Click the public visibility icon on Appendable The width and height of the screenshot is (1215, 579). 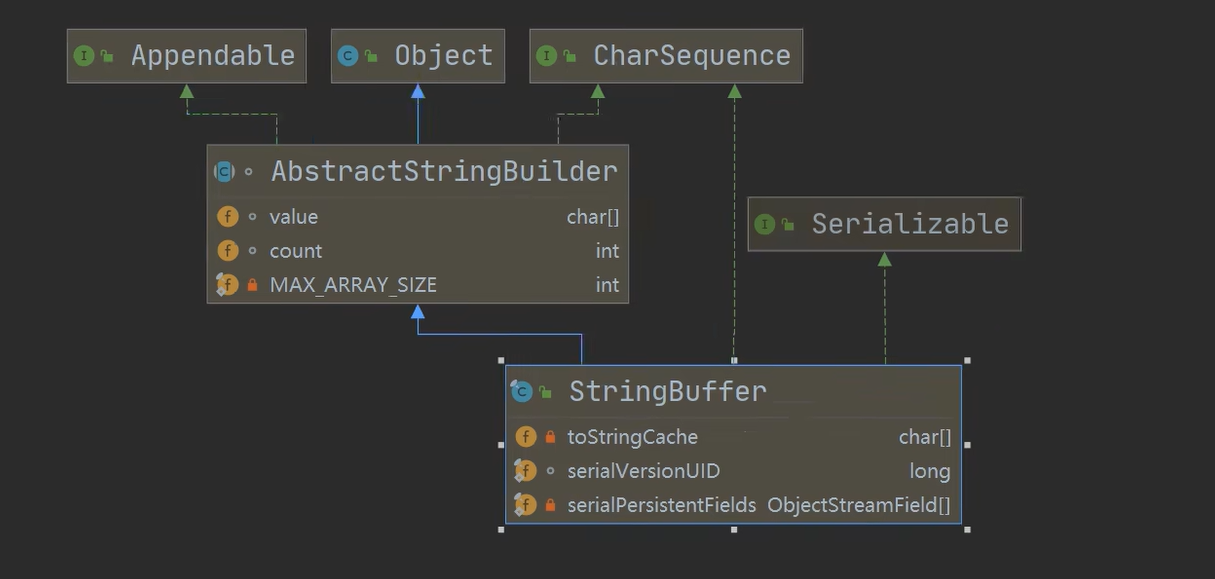pyautogui.click(x=107, y=57)
